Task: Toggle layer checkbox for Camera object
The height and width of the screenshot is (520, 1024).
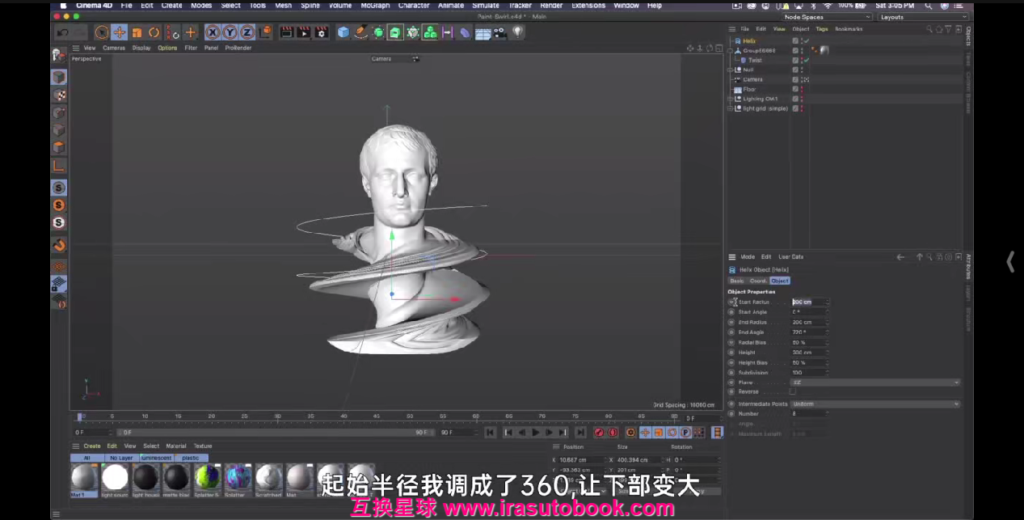Action: pyautogui.click(x=795, y=79)
